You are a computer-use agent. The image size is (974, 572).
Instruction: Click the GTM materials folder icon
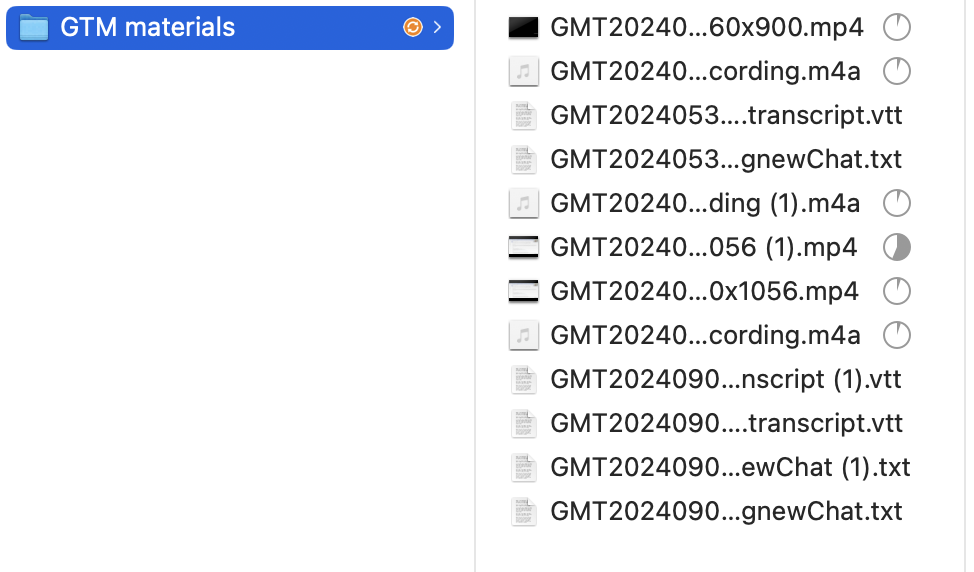click(35, 28)
